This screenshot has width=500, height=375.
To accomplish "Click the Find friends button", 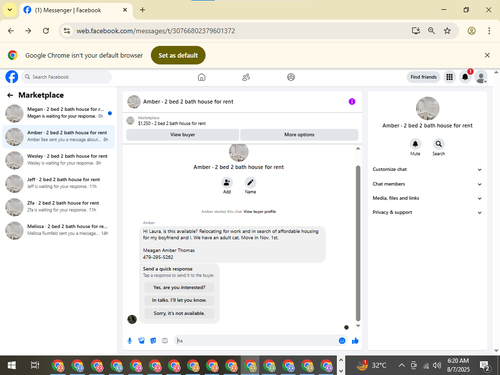I will click(423, 77).
